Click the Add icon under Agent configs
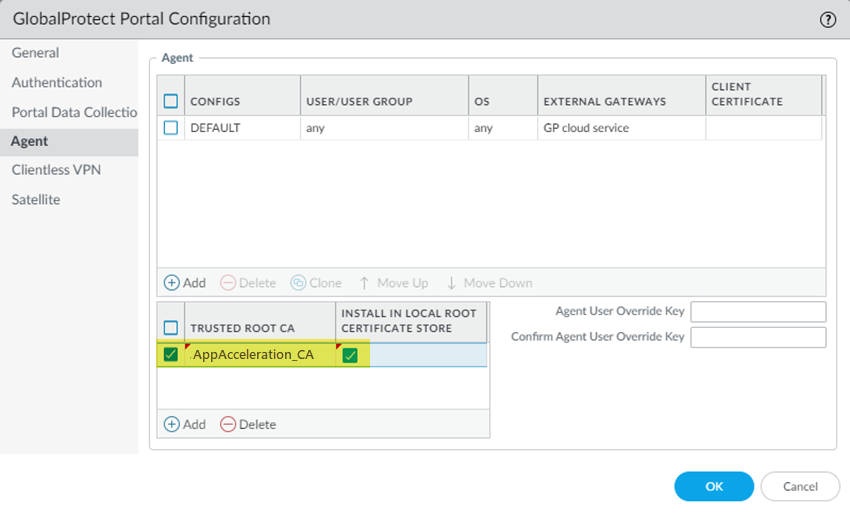Image resolution: width=850 pixels, height=513 pixels. pyautogui.click(x=172, y=283)
